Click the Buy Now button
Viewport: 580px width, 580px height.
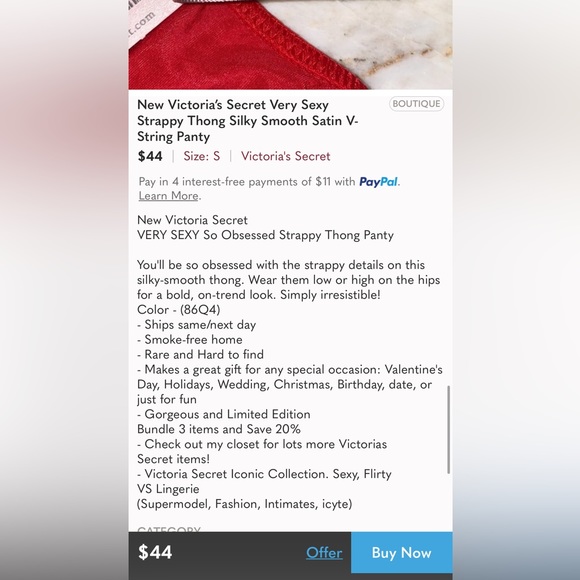click(401, 552)
